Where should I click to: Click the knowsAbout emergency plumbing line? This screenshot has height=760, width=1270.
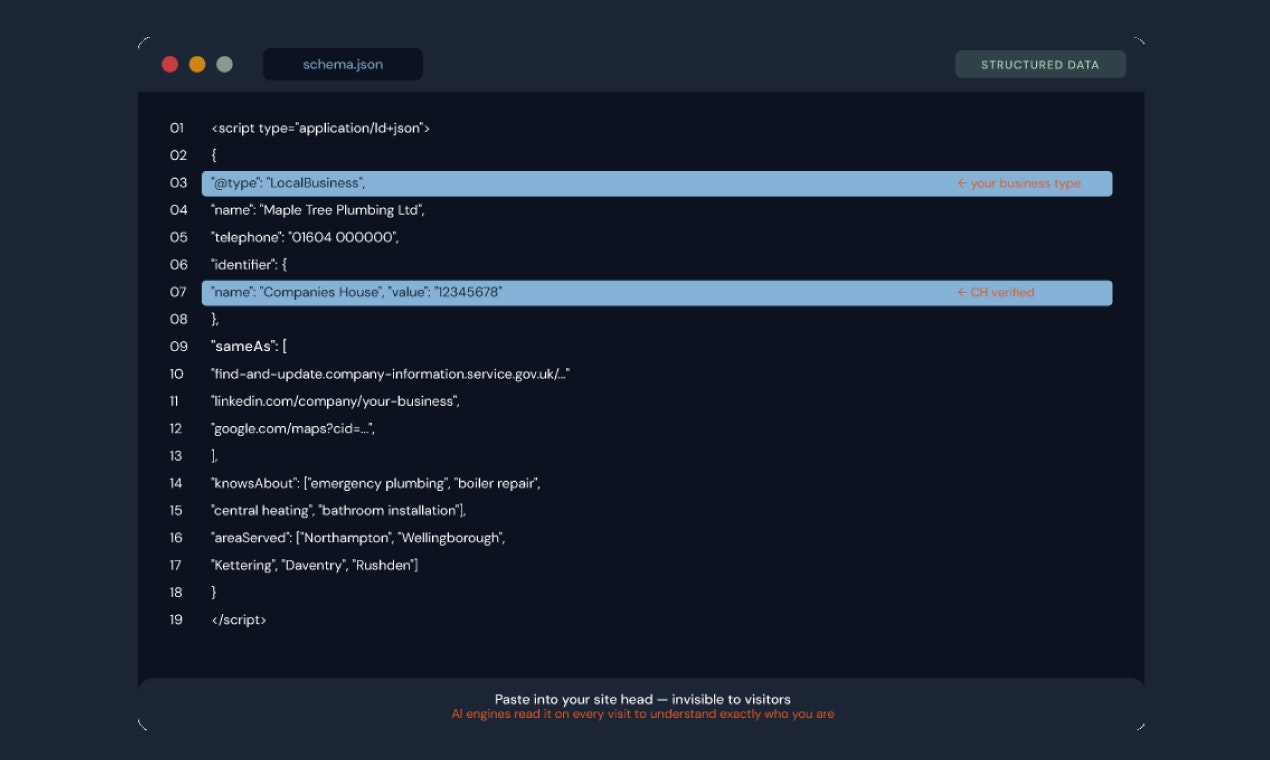tap(376, 483)
